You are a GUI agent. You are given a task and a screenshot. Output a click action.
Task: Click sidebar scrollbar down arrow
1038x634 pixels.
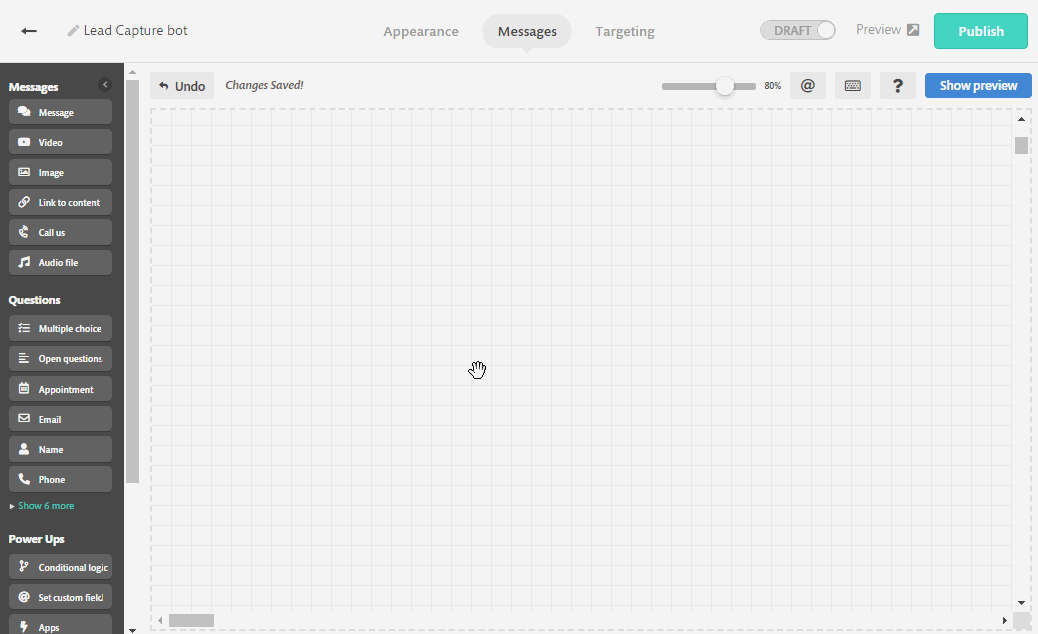[132, 629]
